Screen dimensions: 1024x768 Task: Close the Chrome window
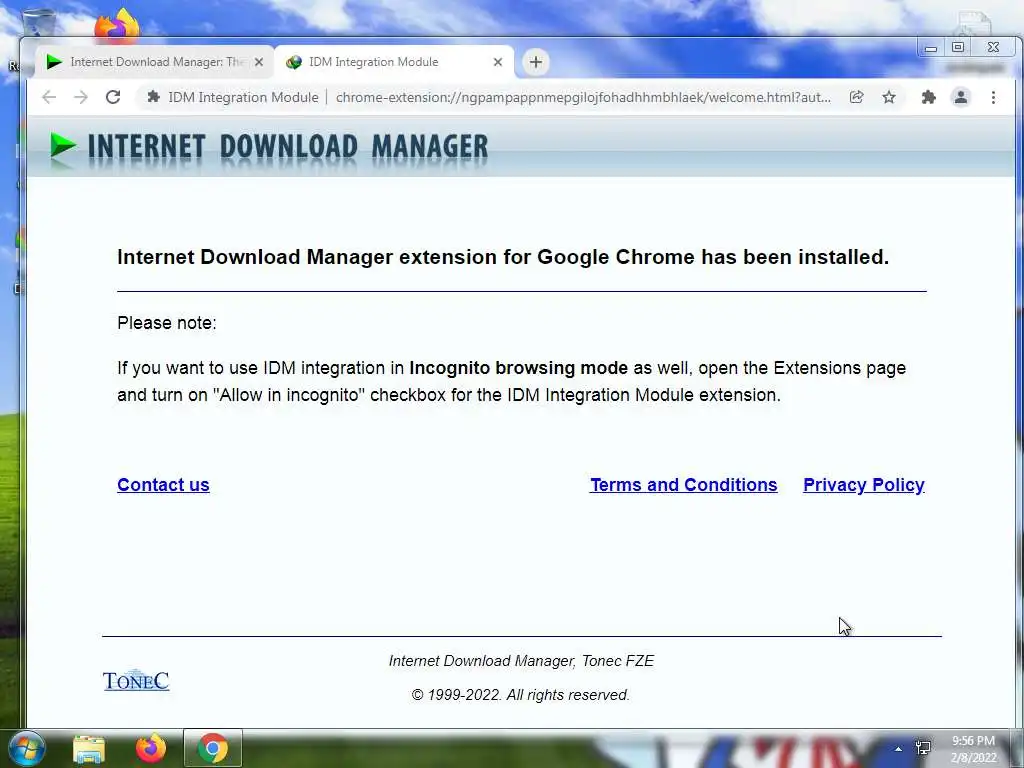(993, 47)
